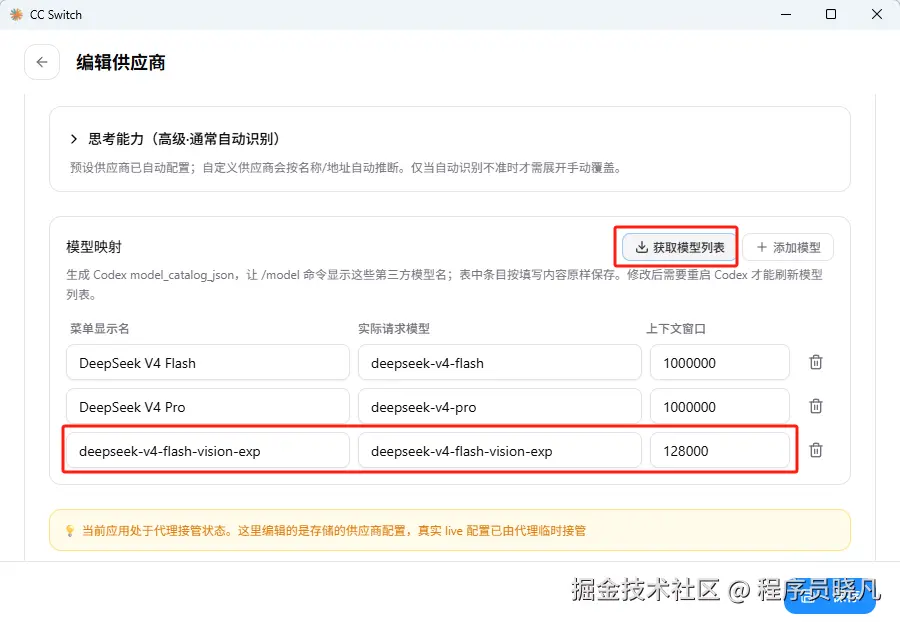Click the lightbulb icon in the proxy notice
Screen dimensions: 900x622
[70, 531]
